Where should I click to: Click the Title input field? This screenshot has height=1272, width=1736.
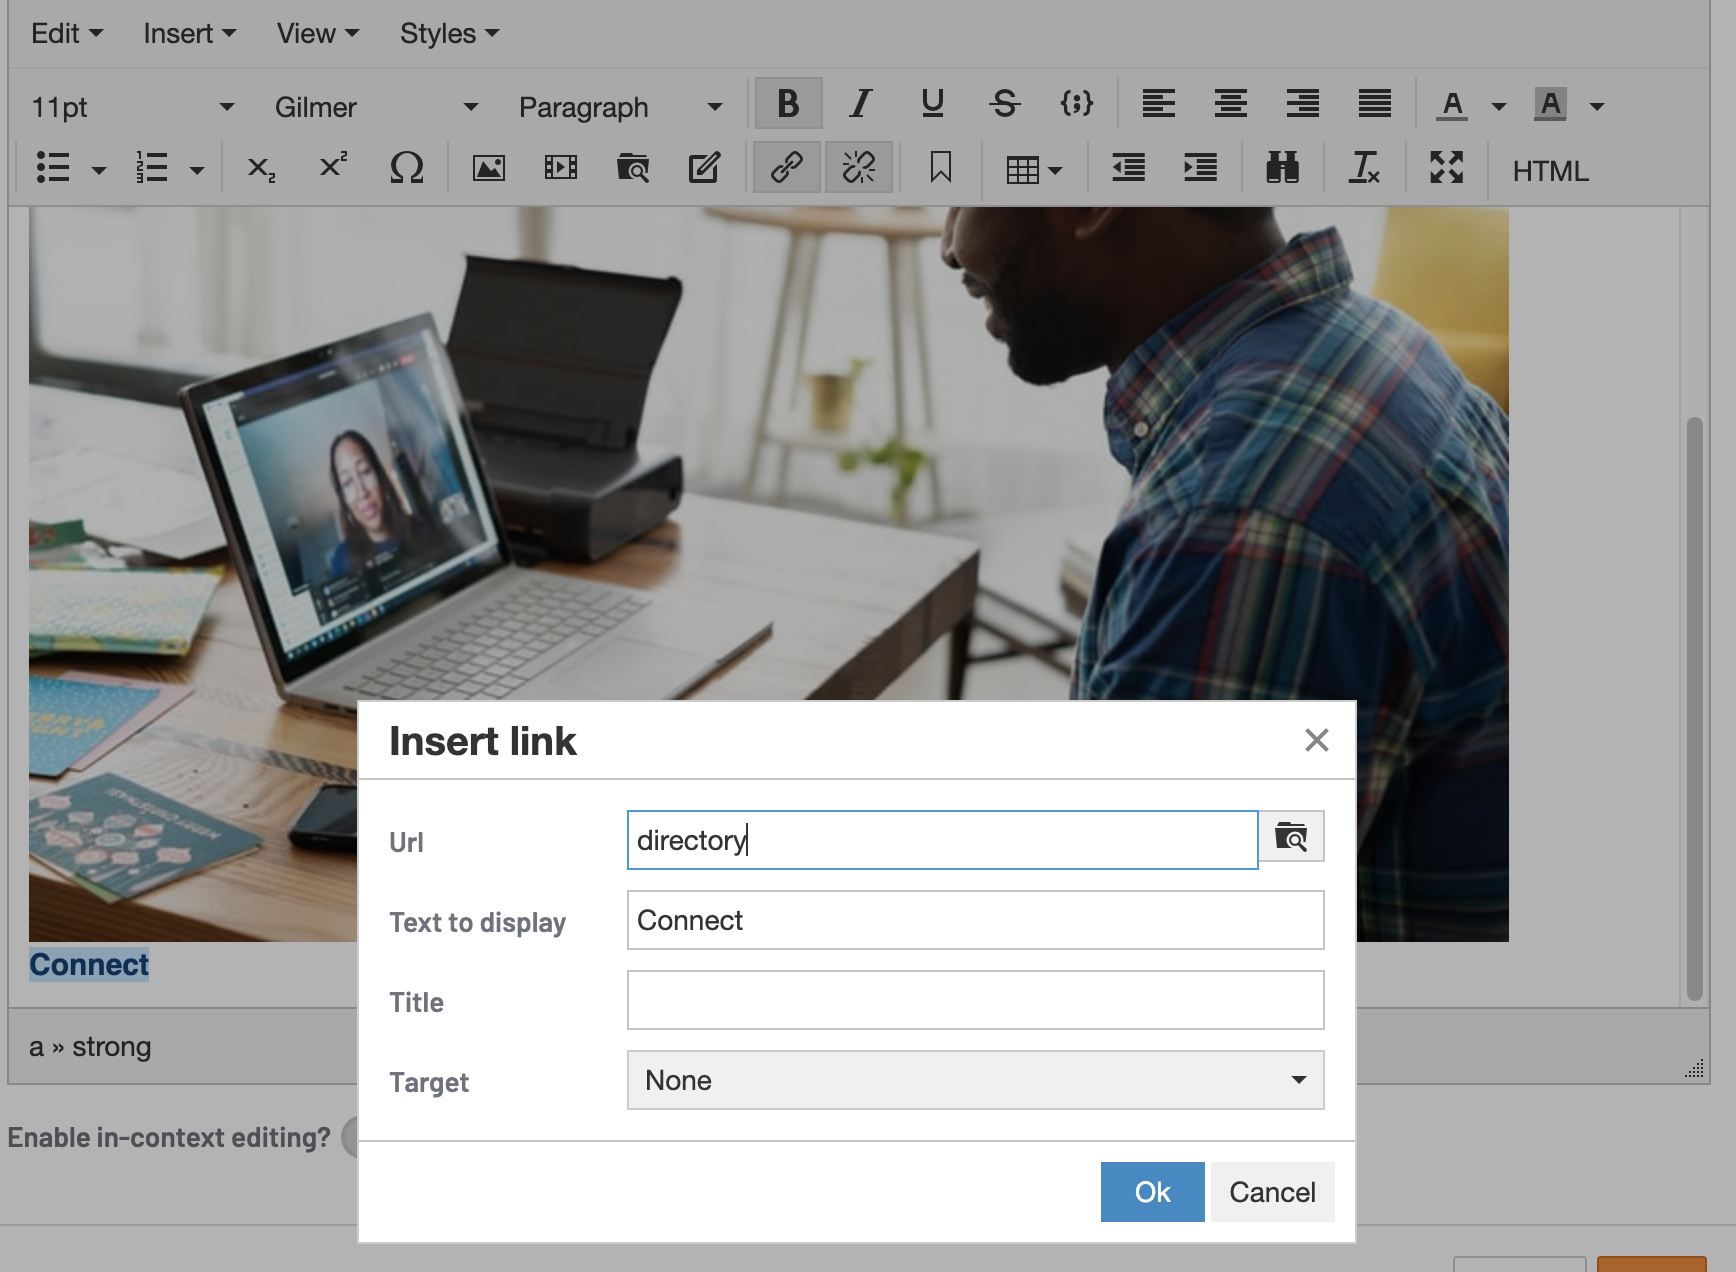pyautogui.click(x=975, y=1000)
